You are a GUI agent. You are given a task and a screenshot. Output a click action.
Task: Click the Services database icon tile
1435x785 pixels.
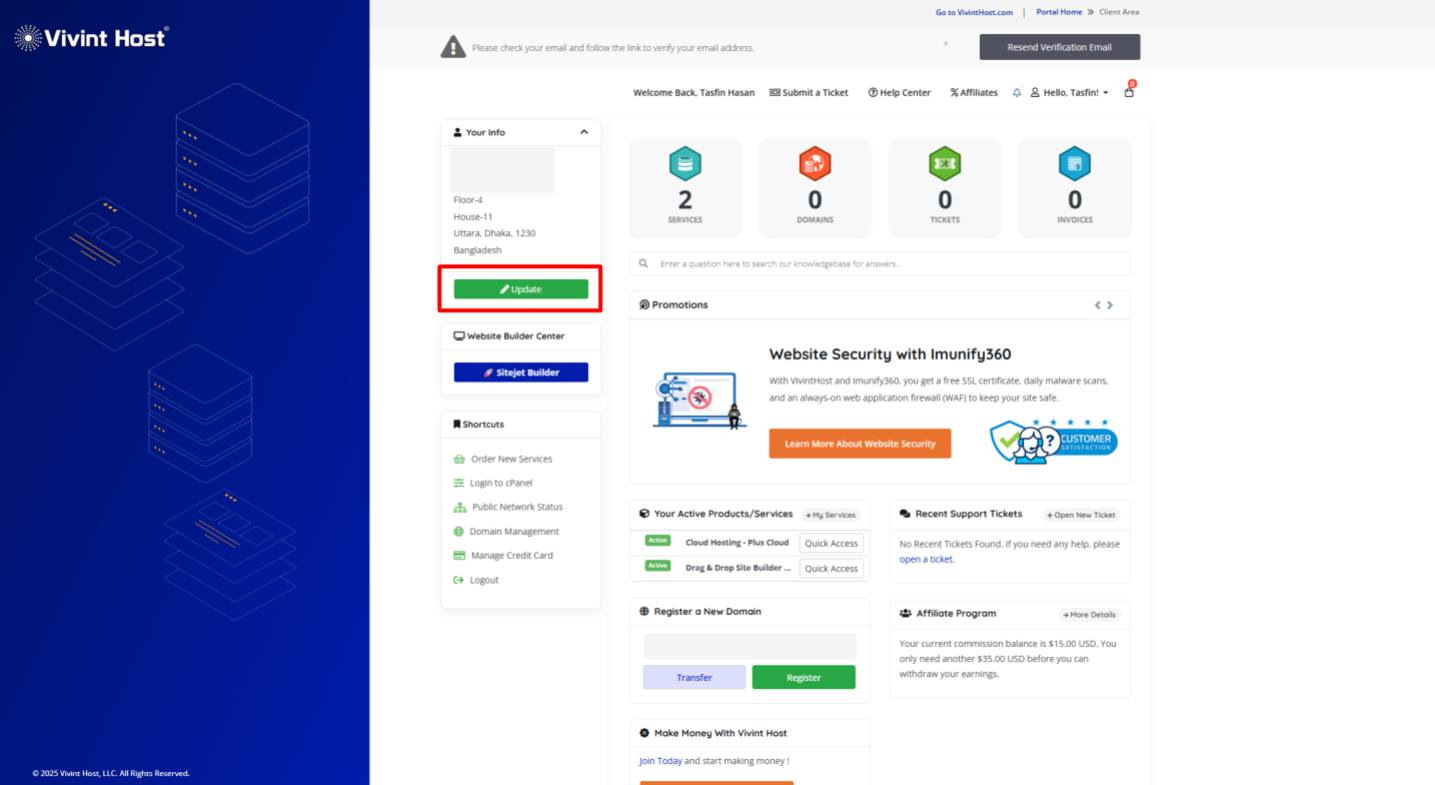tap(685, 164)
